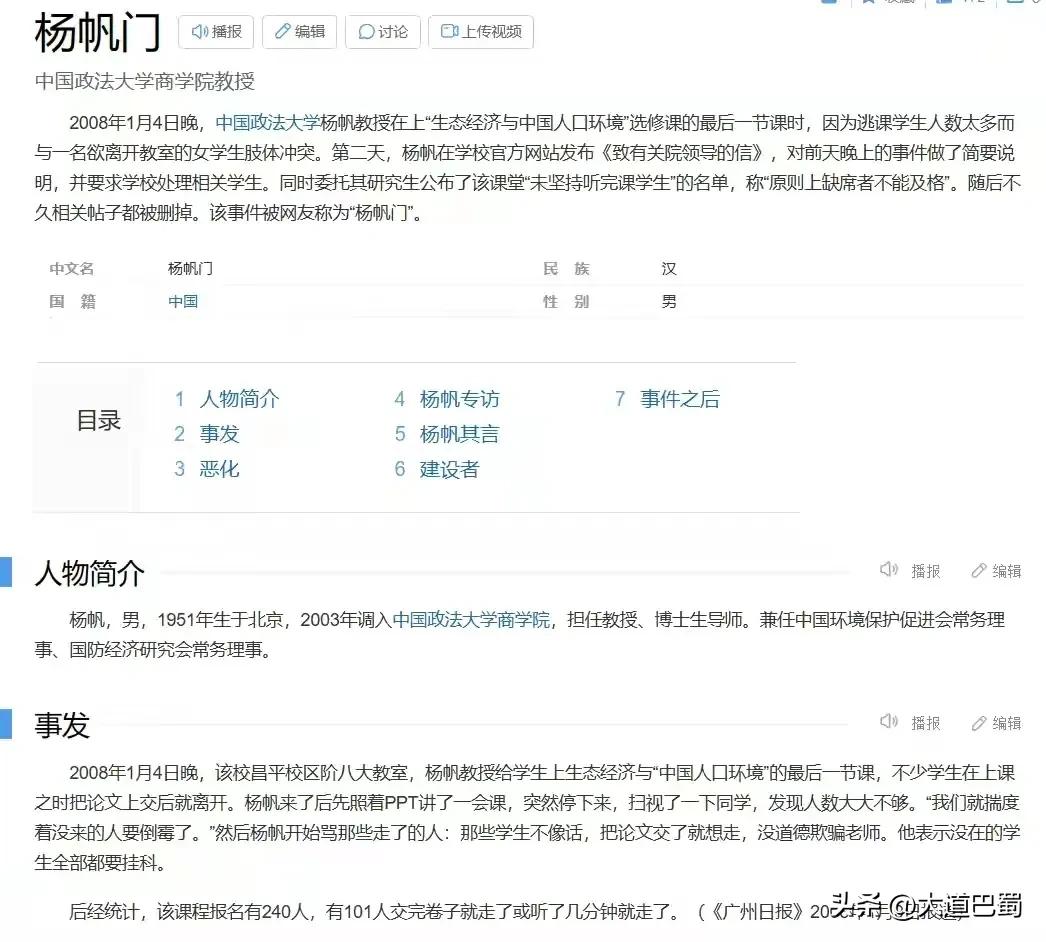
Task: Select 恶化 in the 目录 directory
Action: (x=219, y=468)
